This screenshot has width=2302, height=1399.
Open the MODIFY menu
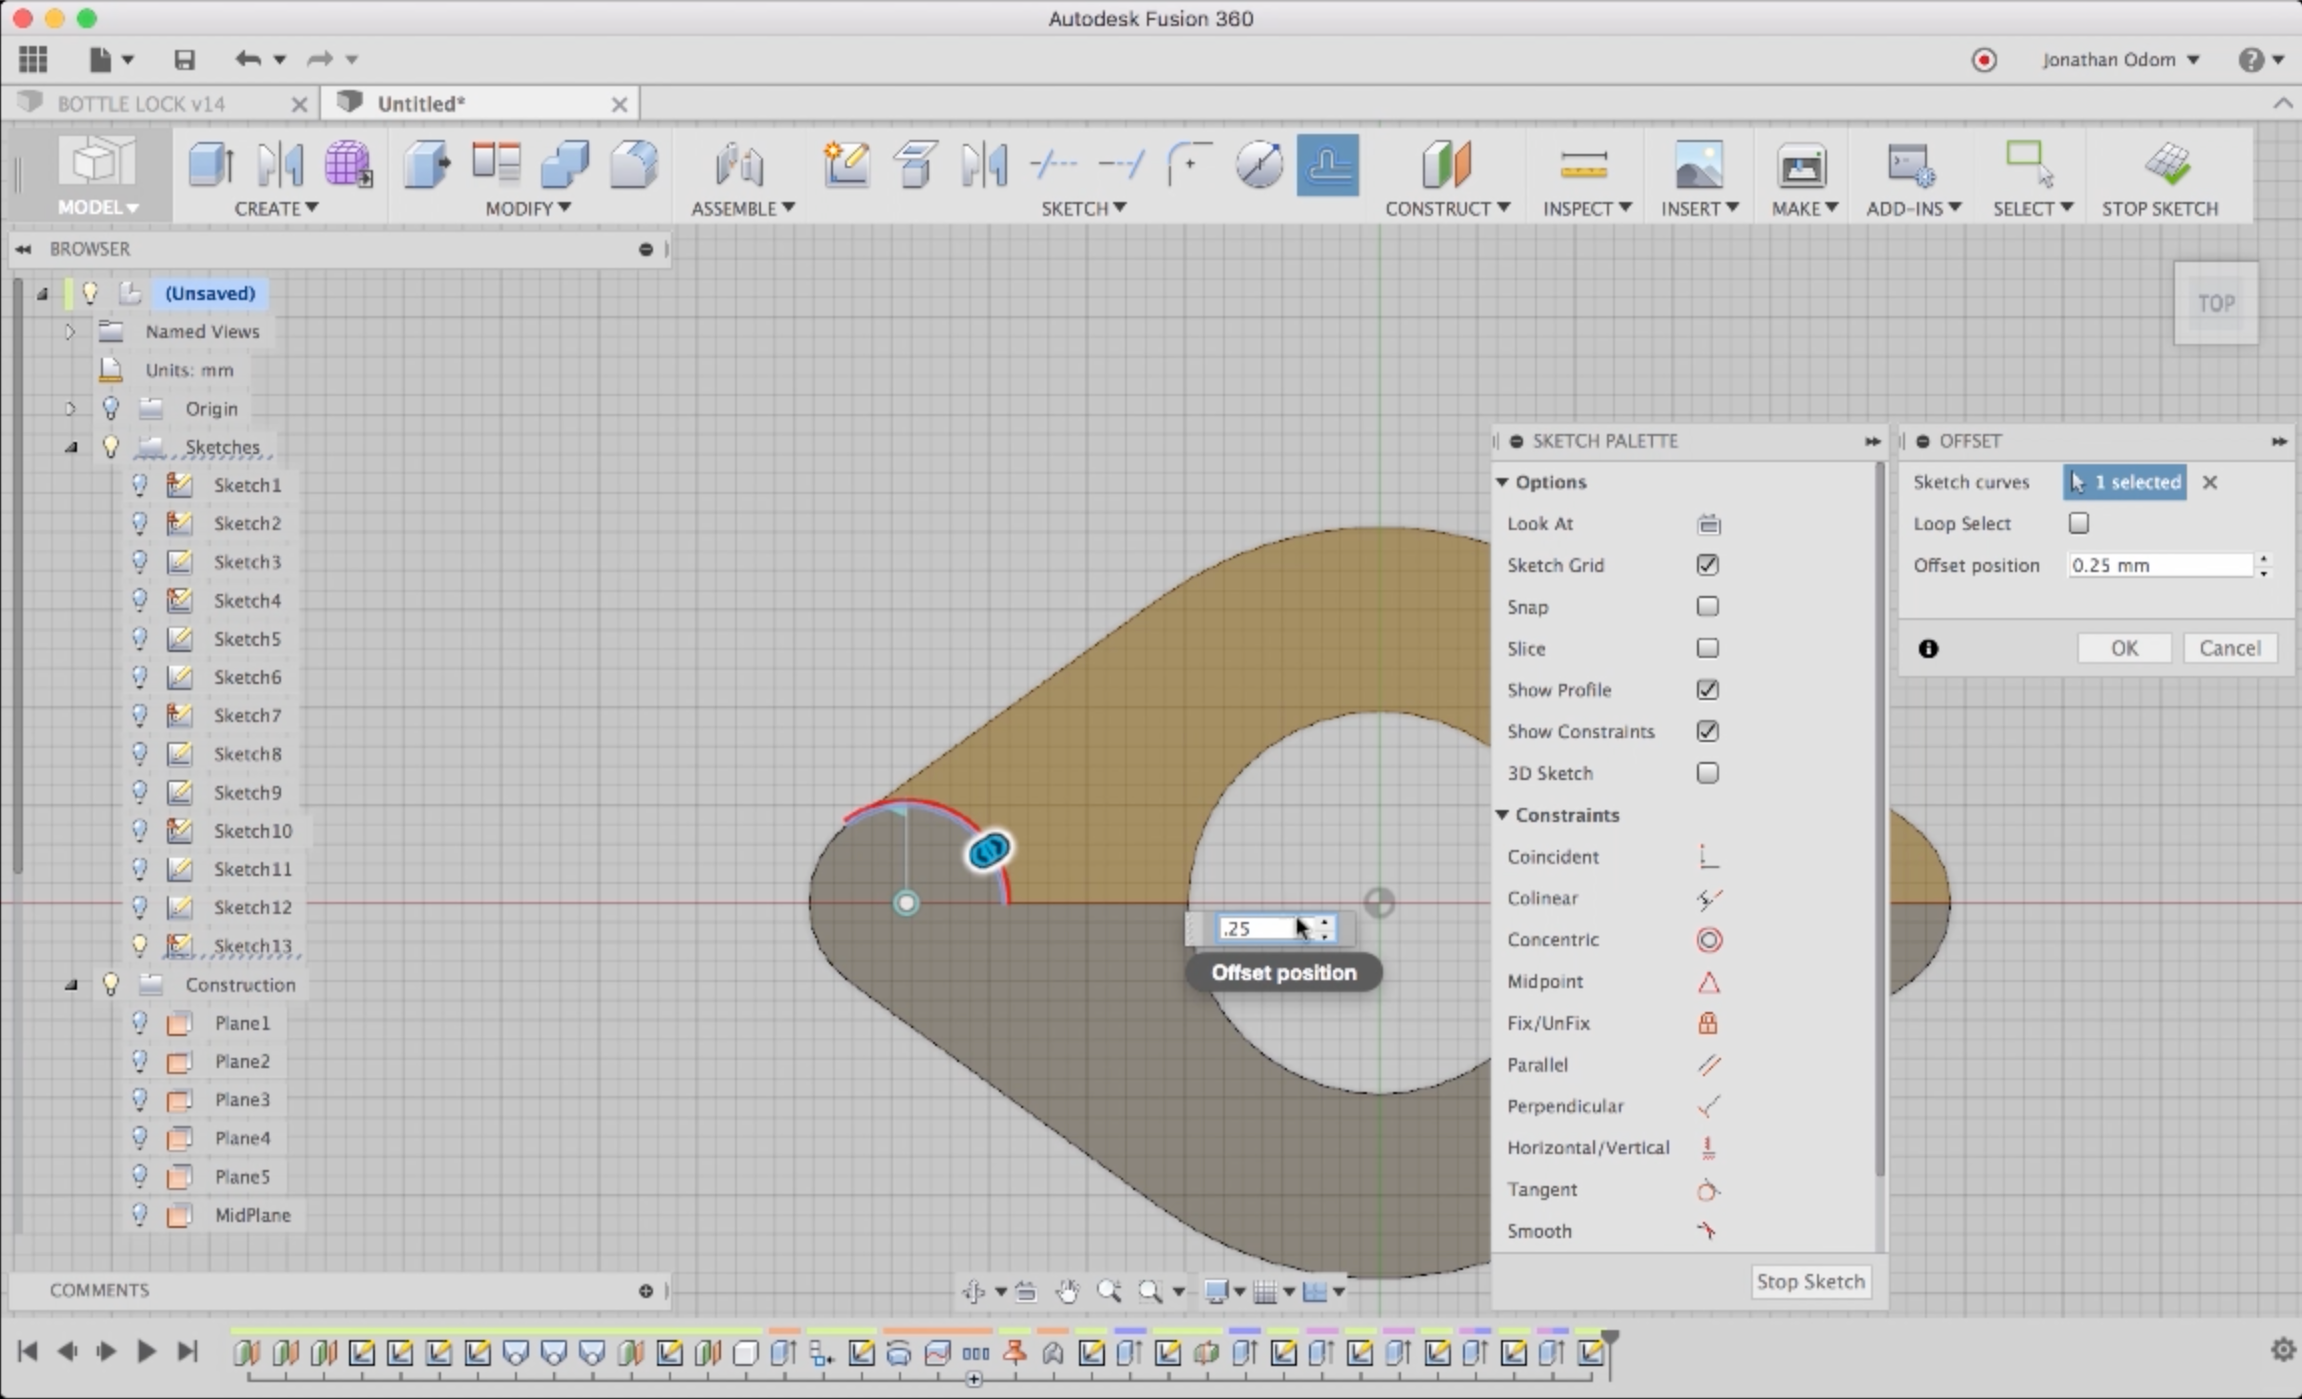[527, 208]
